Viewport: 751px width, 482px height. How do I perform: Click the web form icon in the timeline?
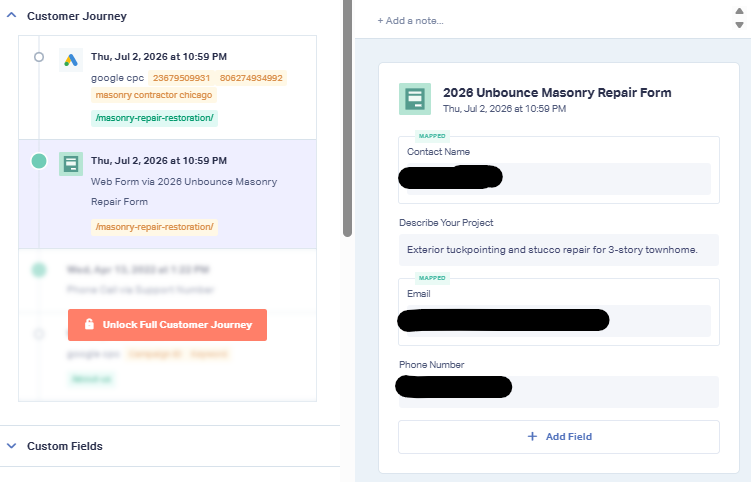(71, 164)
